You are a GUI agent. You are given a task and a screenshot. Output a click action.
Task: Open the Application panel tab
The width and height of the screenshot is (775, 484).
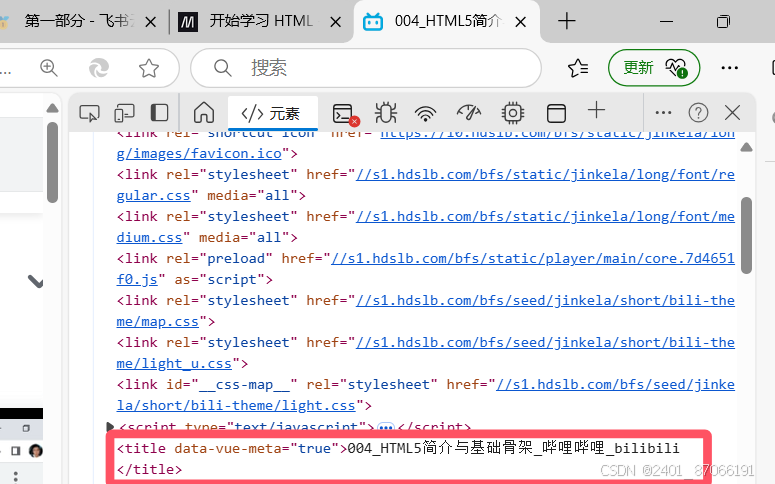coord(556,113)
